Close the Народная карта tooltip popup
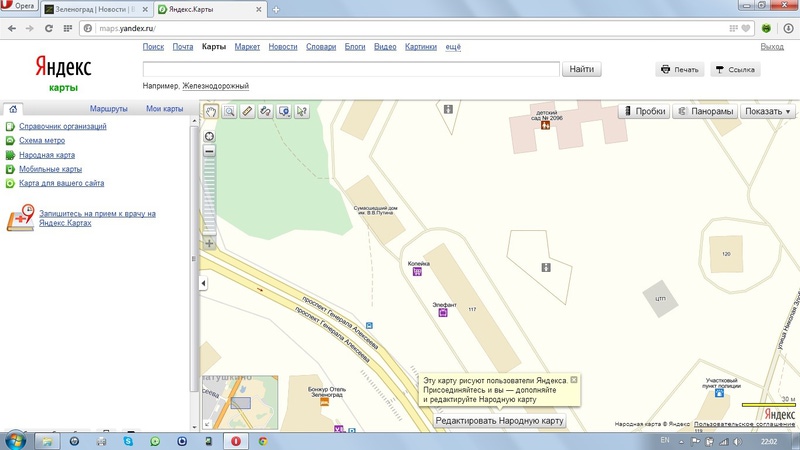This screenshot has height=450, width=800. [574, 380]
